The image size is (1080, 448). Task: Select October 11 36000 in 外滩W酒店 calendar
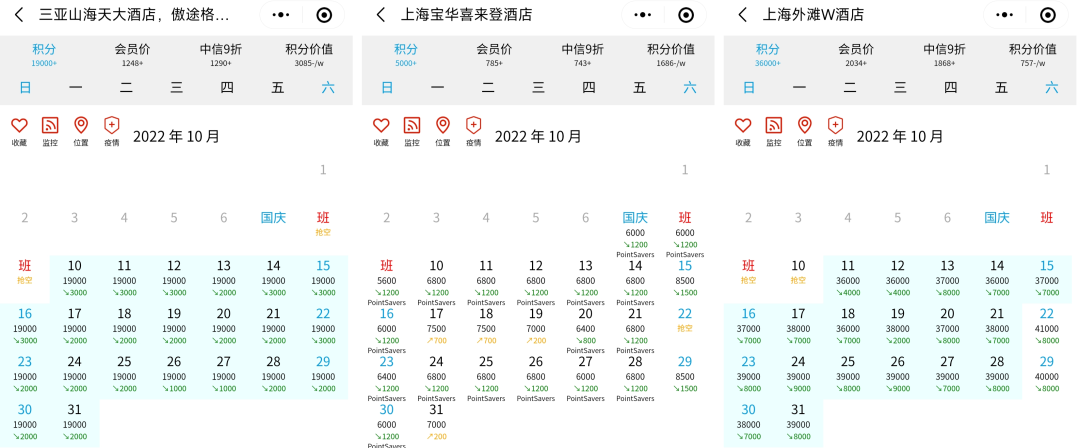[848, 279]
